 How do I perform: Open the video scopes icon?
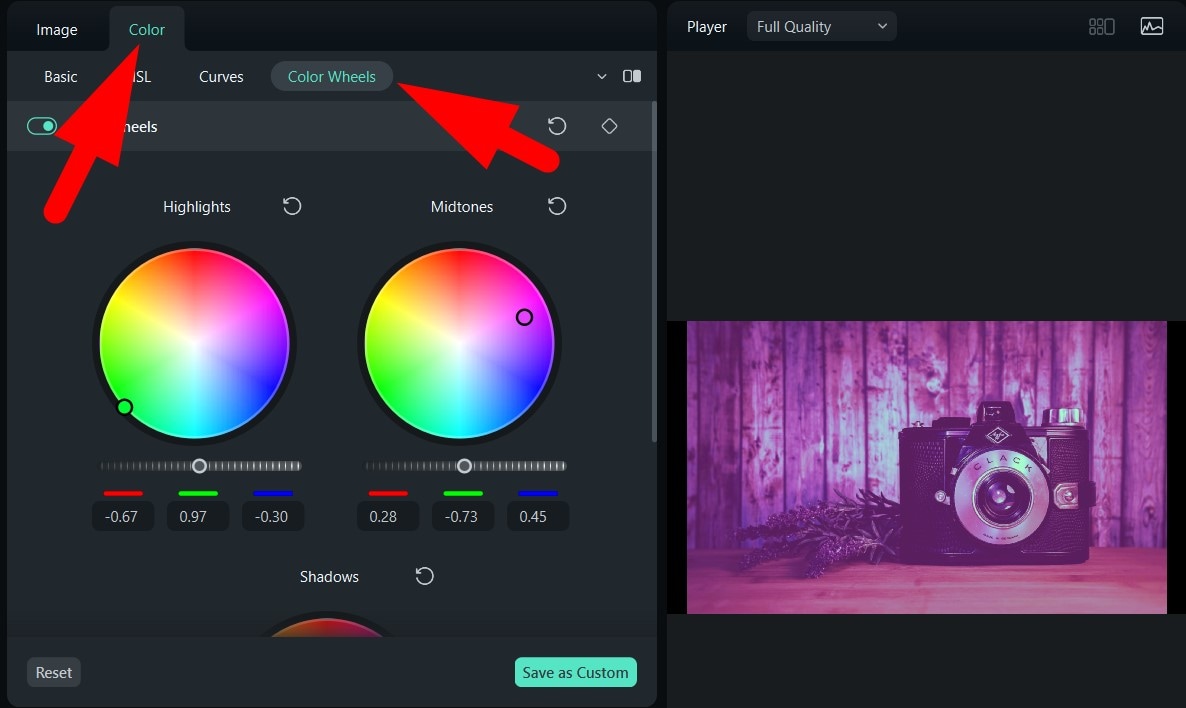tap(1151, 26)
